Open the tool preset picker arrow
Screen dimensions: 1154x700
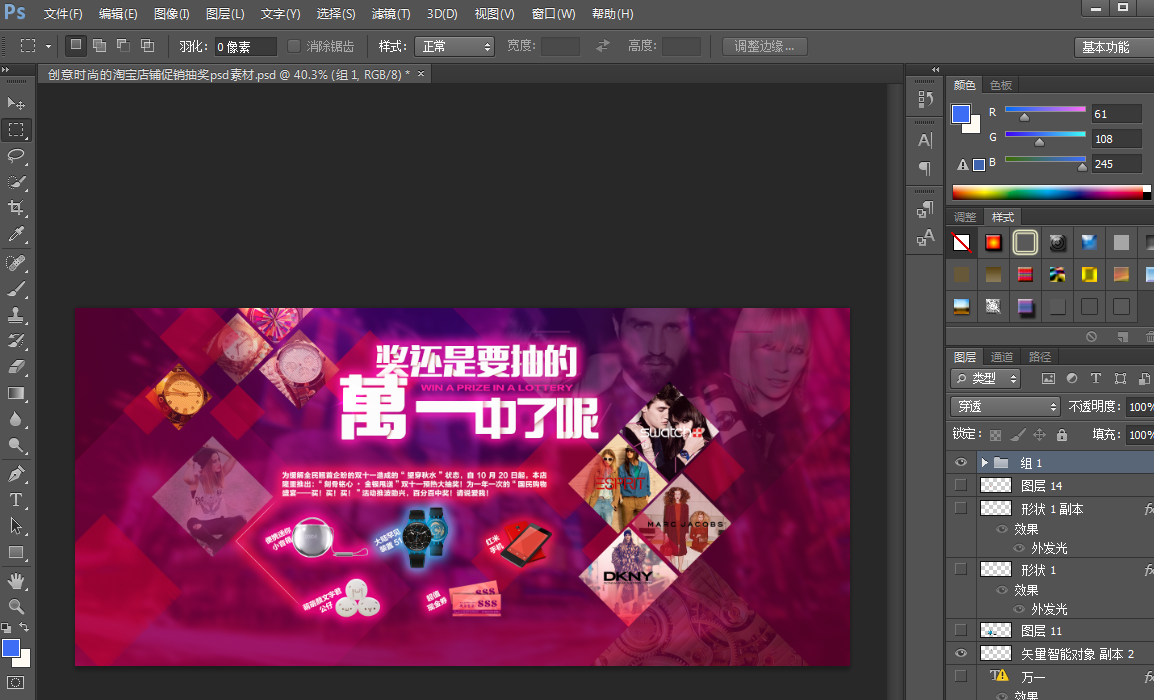coord(48,46)
